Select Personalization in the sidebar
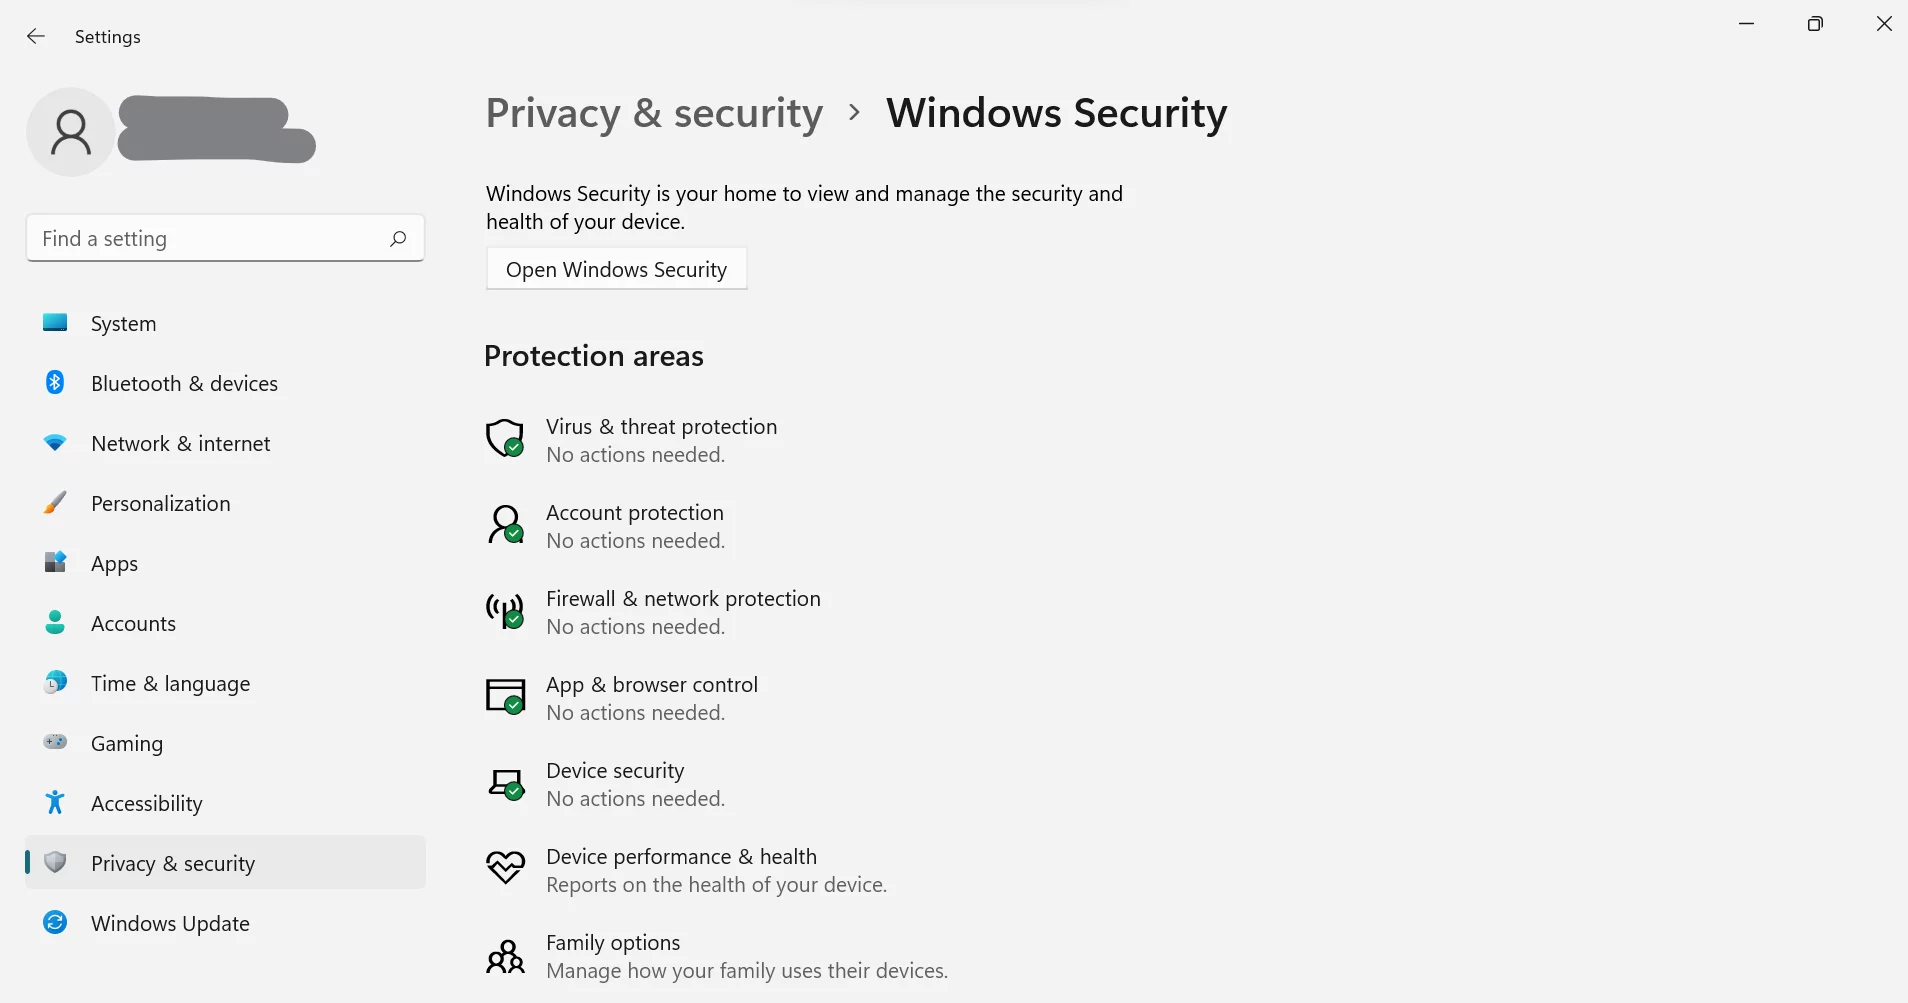The height and width of the screenshot is (1003, 1908). click(x=160, y=503)
